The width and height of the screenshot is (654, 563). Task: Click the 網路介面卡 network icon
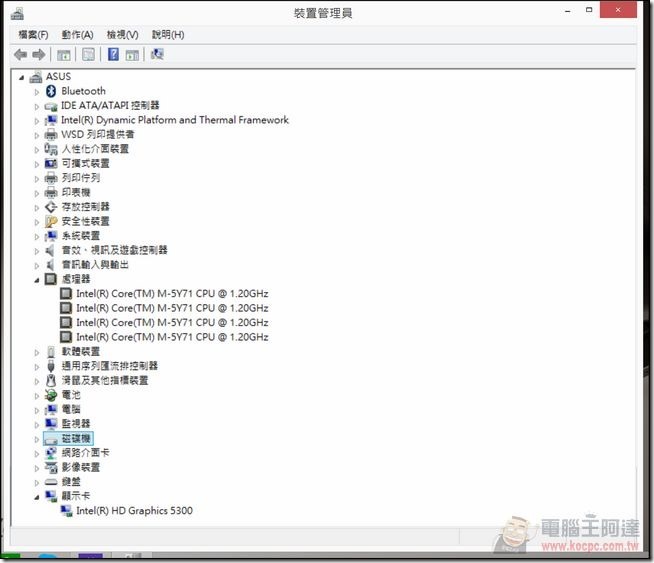[51, 453]
